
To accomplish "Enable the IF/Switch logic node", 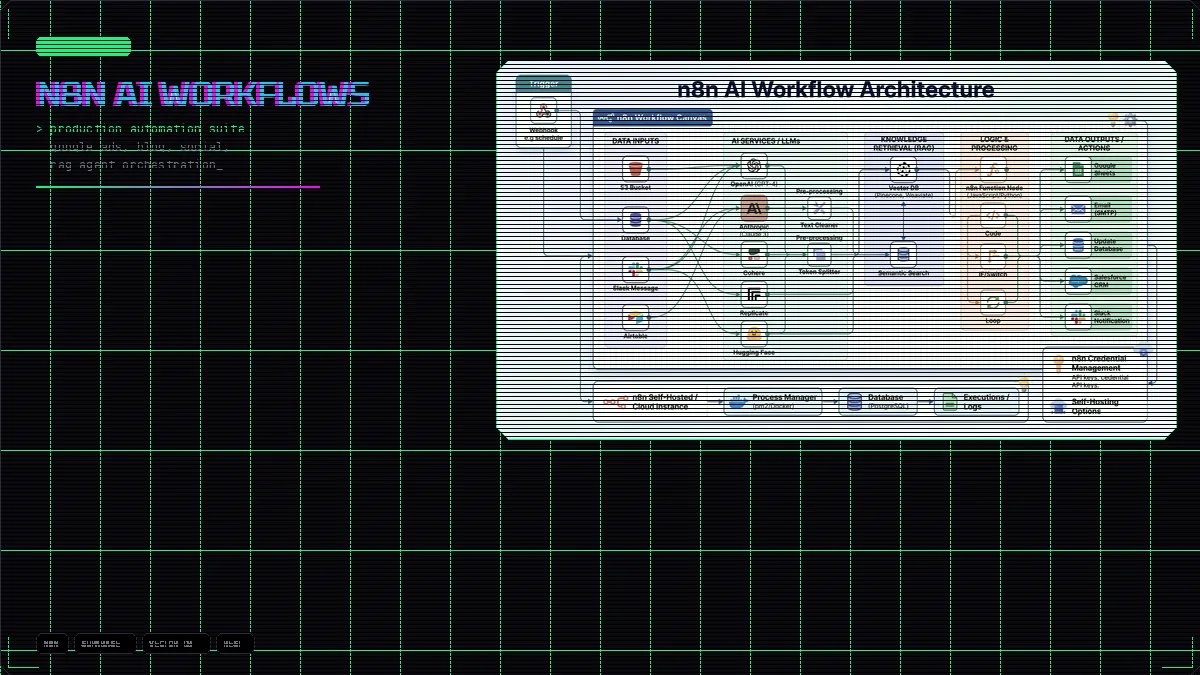I will [x=992, y=255].
